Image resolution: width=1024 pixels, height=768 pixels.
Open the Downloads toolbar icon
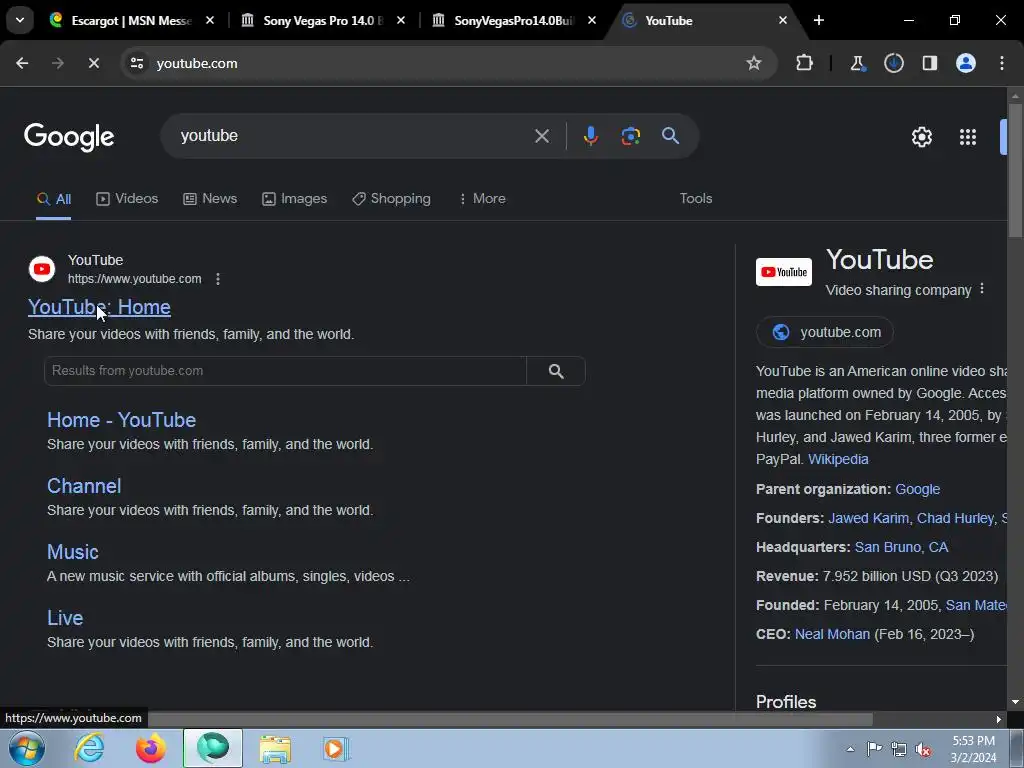tap(893, 63)
